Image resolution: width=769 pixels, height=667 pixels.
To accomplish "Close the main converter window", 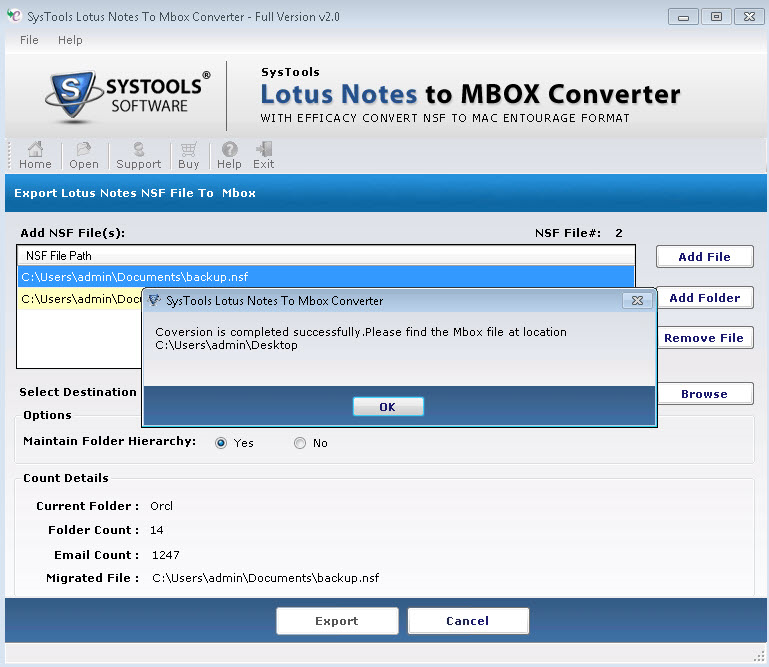I will point(749,17).
